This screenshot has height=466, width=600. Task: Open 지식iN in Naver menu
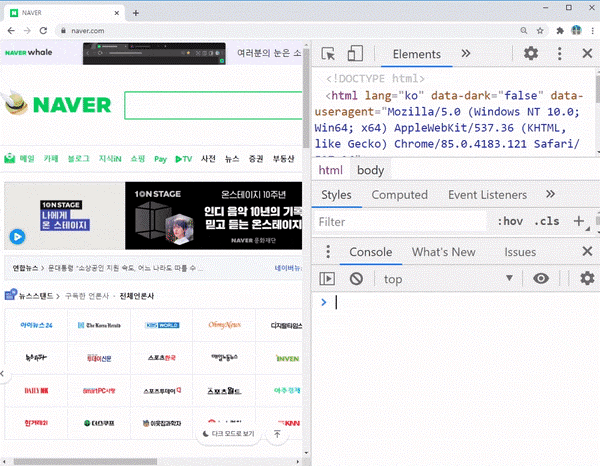tap(110, 158)
